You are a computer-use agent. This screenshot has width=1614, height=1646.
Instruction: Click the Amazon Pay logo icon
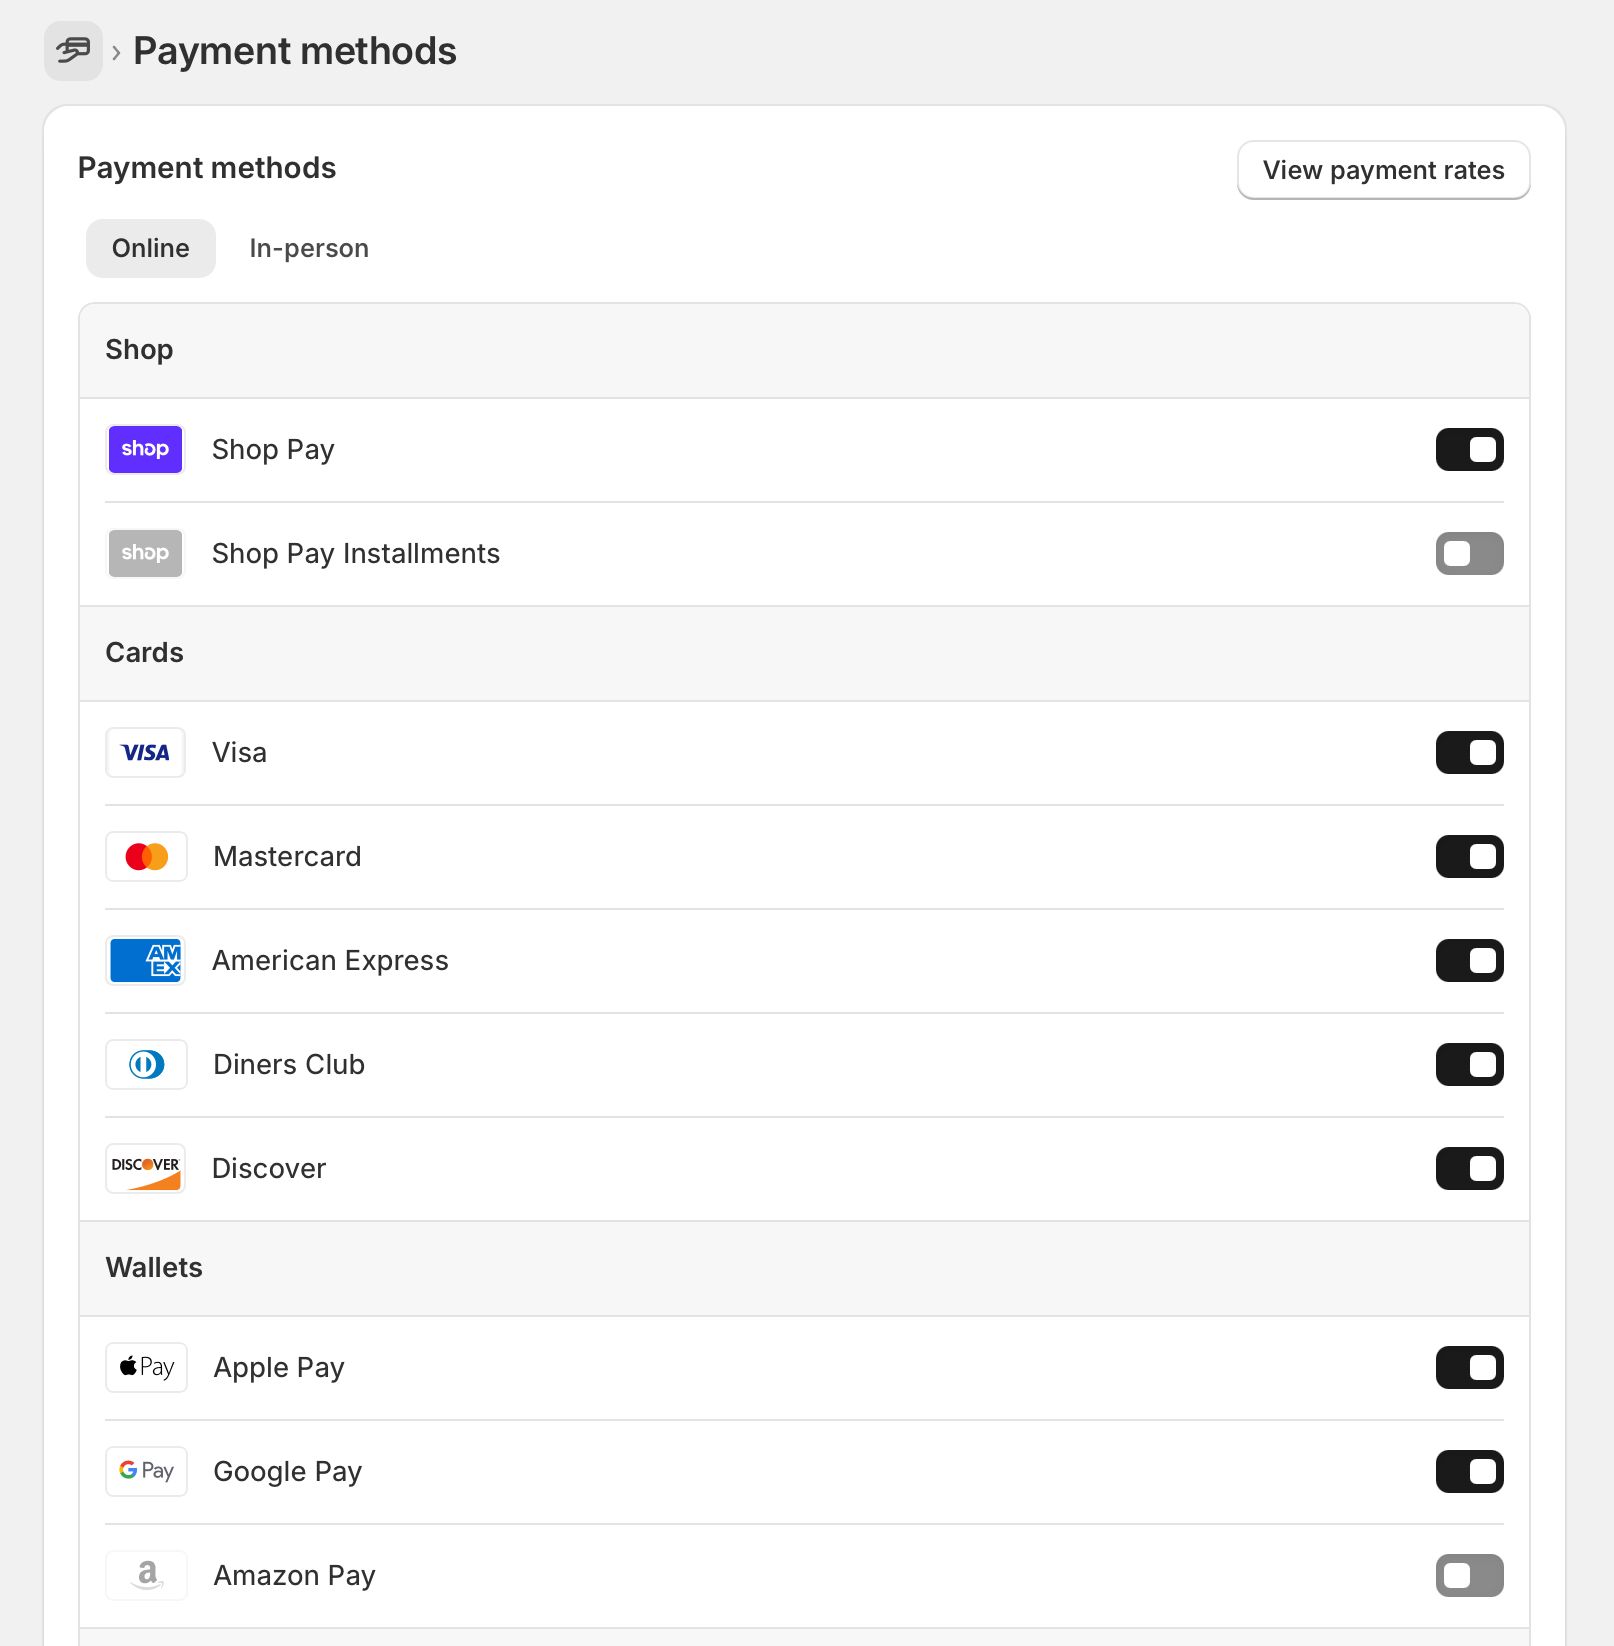[146, 1576]
